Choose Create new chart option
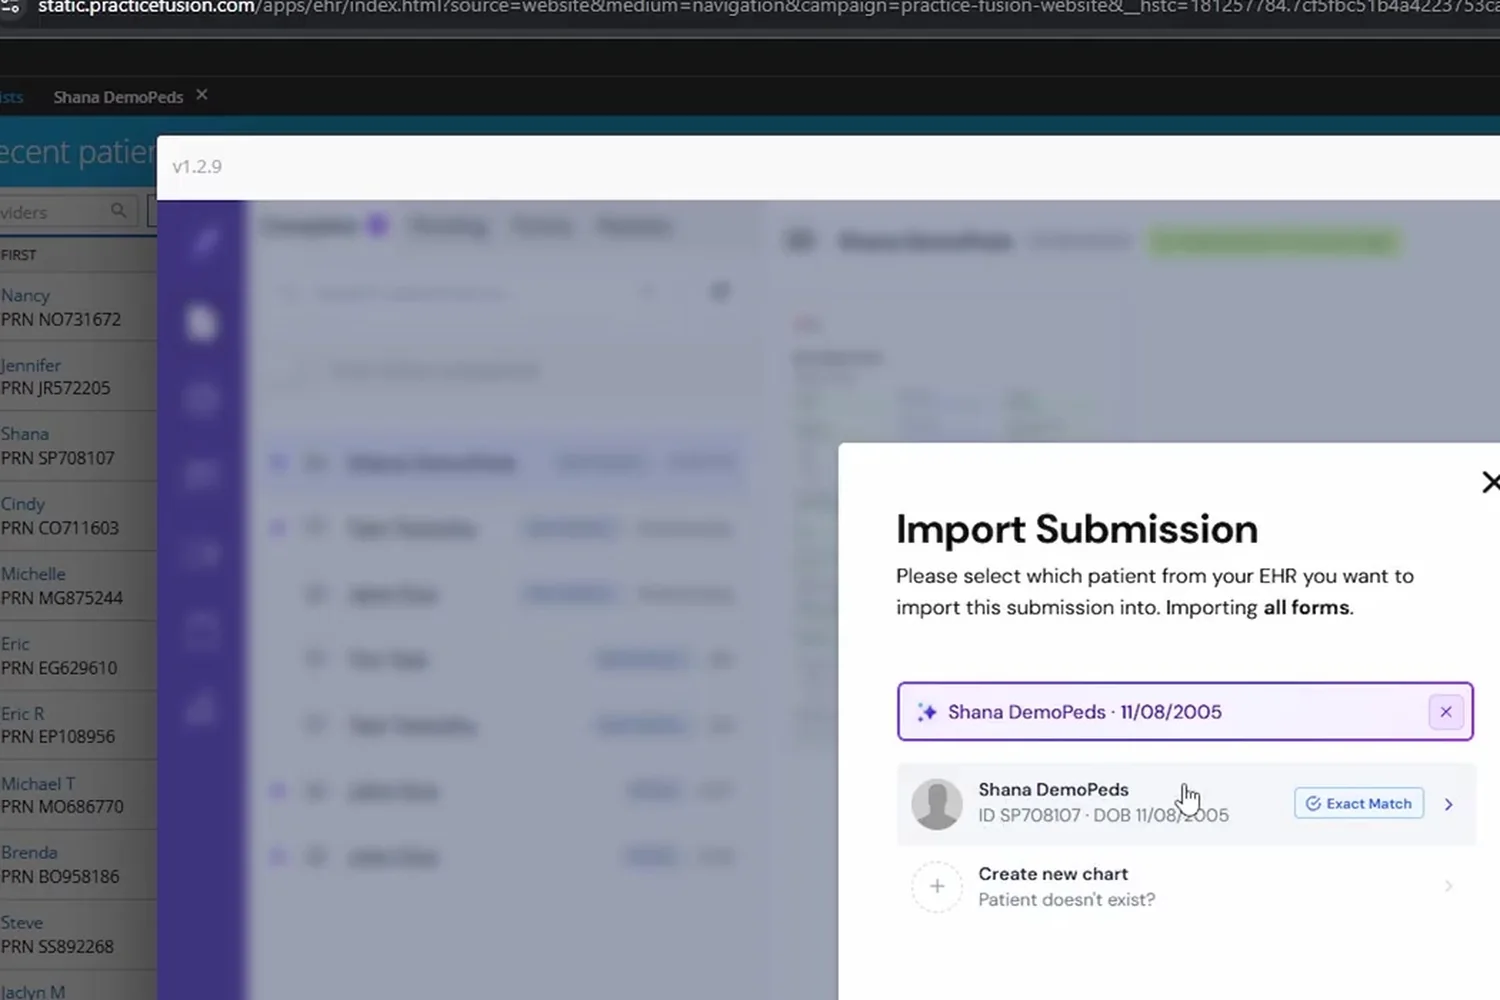 (1186, 886)
